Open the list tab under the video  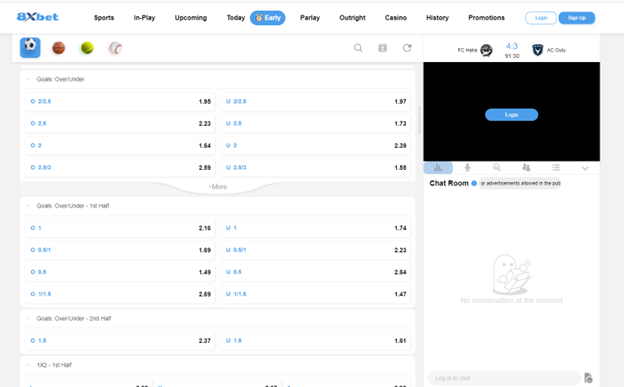[x=556, y=168]
